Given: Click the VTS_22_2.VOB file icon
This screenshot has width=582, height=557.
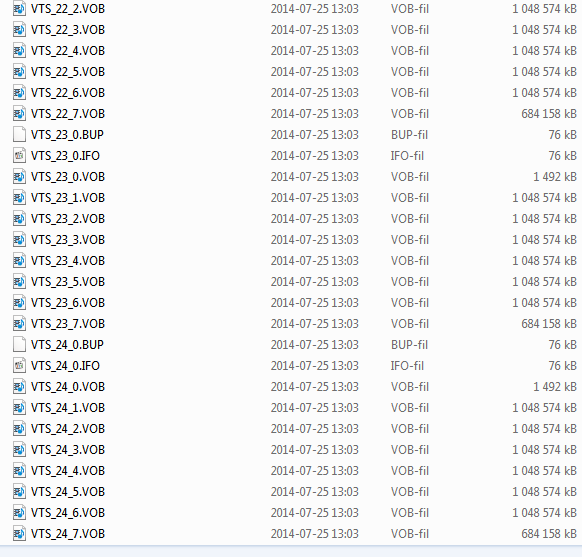Looking at the screenshot, I should [19, 9].
